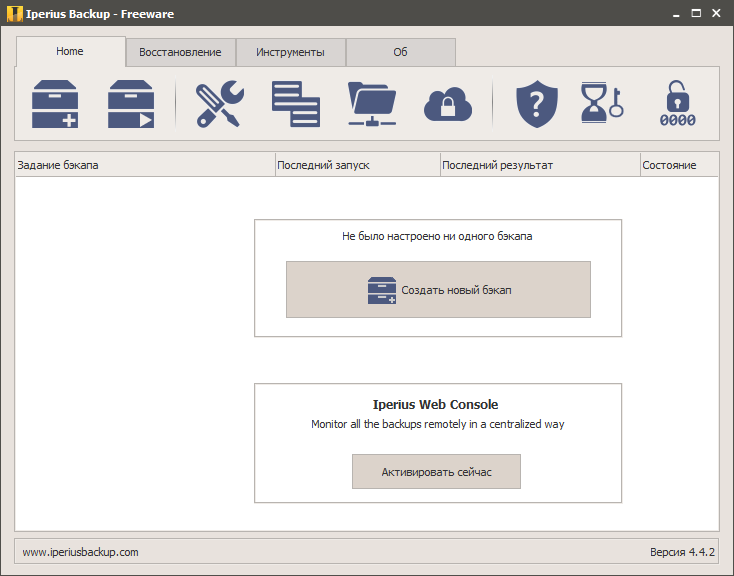
Task: Open general settings wrench and screwdriver icon
Action: pyautogui.click(x=220, y=104)
